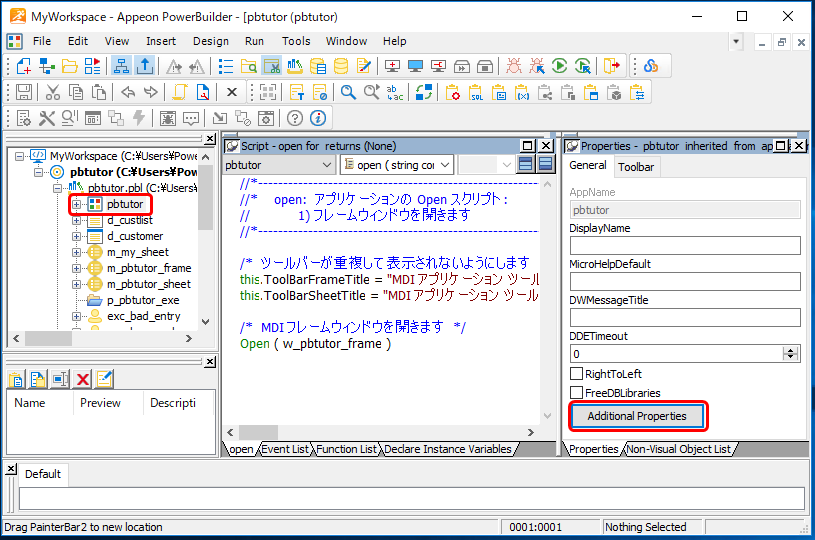This screenshot has width=815, height=540.
Task: Open the Non-Visual Object List tab
Action: [x=678, y=449]
